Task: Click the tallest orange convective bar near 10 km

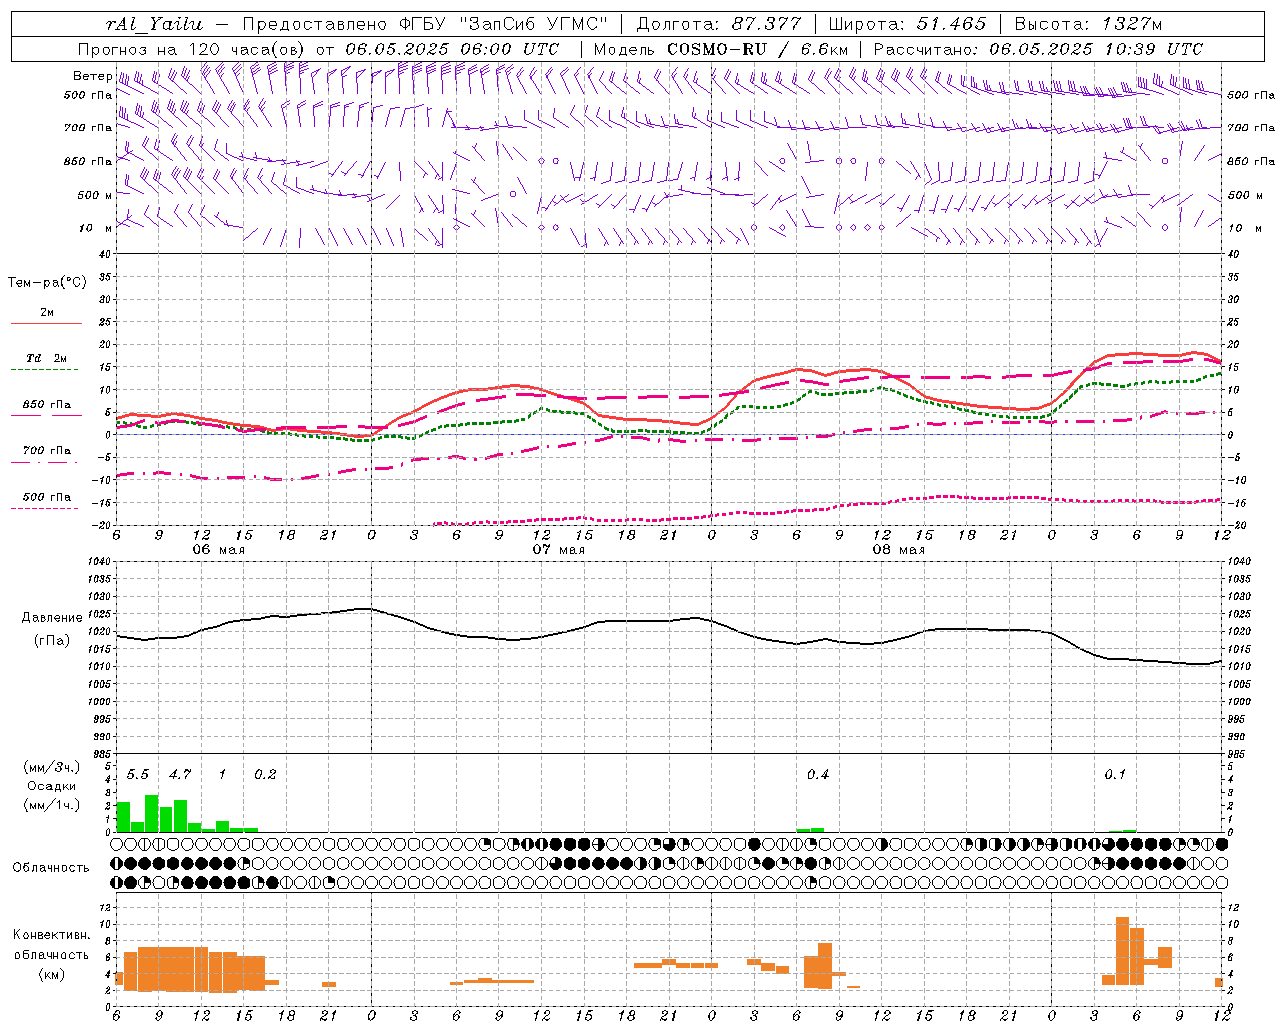Action: pos(1122,951)
